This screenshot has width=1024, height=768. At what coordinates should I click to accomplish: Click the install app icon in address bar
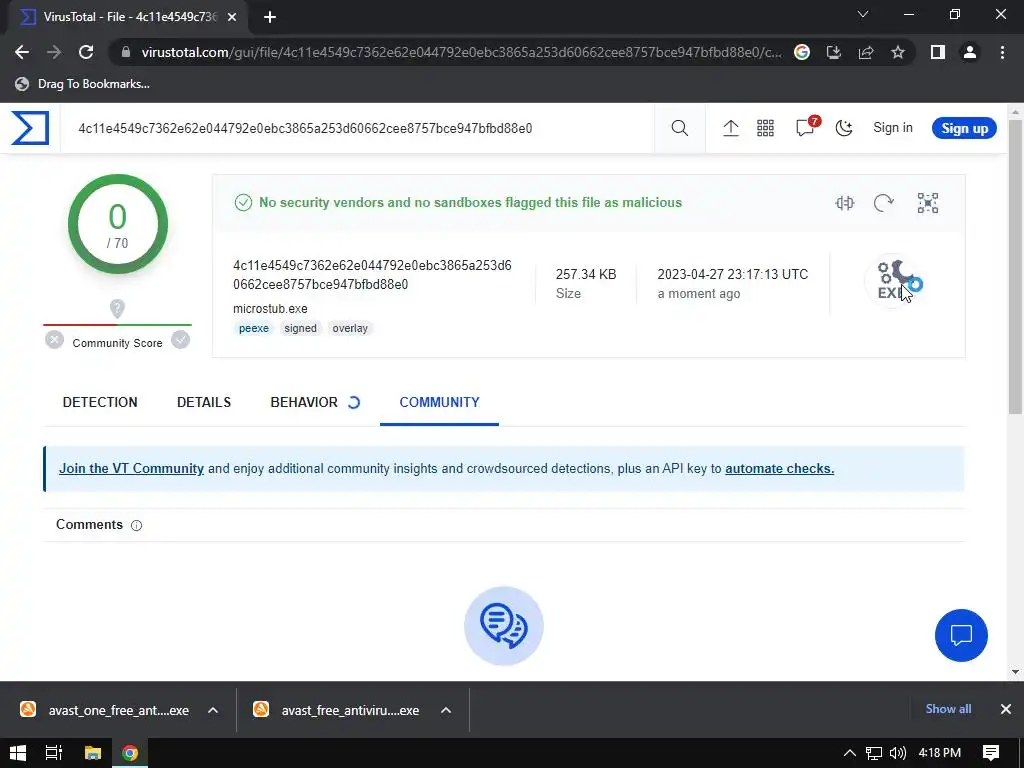[x=833, y=52]
